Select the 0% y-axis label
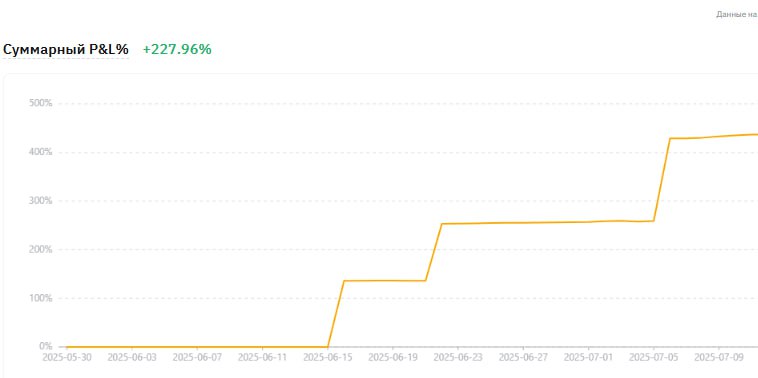The width and height of the screenshot is (758, 378). point(45,346)
